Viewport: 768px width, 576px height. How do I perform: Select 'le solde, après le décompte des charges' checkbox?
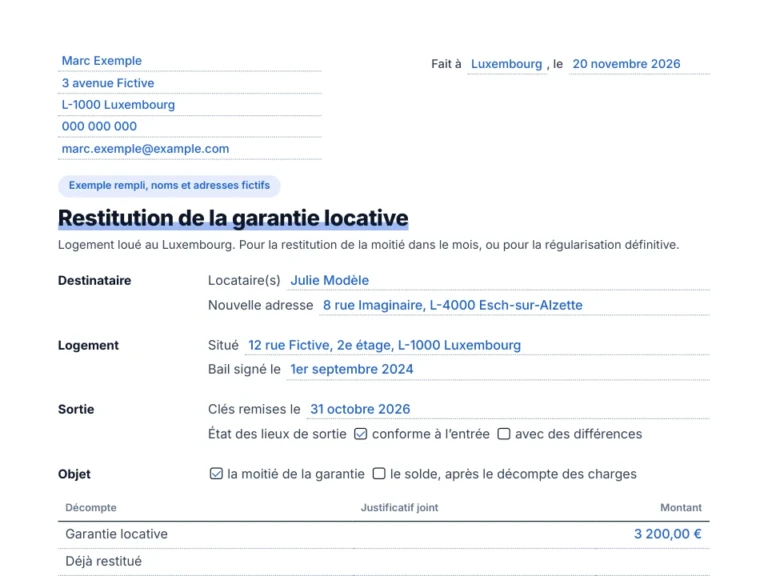pyautogui.click(x=379, y=474)
